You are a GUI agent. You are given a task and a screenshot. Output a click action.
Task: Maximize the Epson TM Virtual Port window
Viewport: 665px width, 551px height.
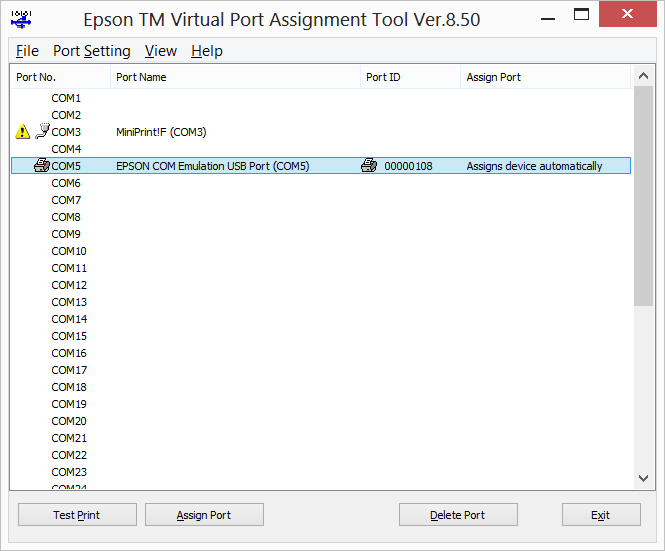581,14
